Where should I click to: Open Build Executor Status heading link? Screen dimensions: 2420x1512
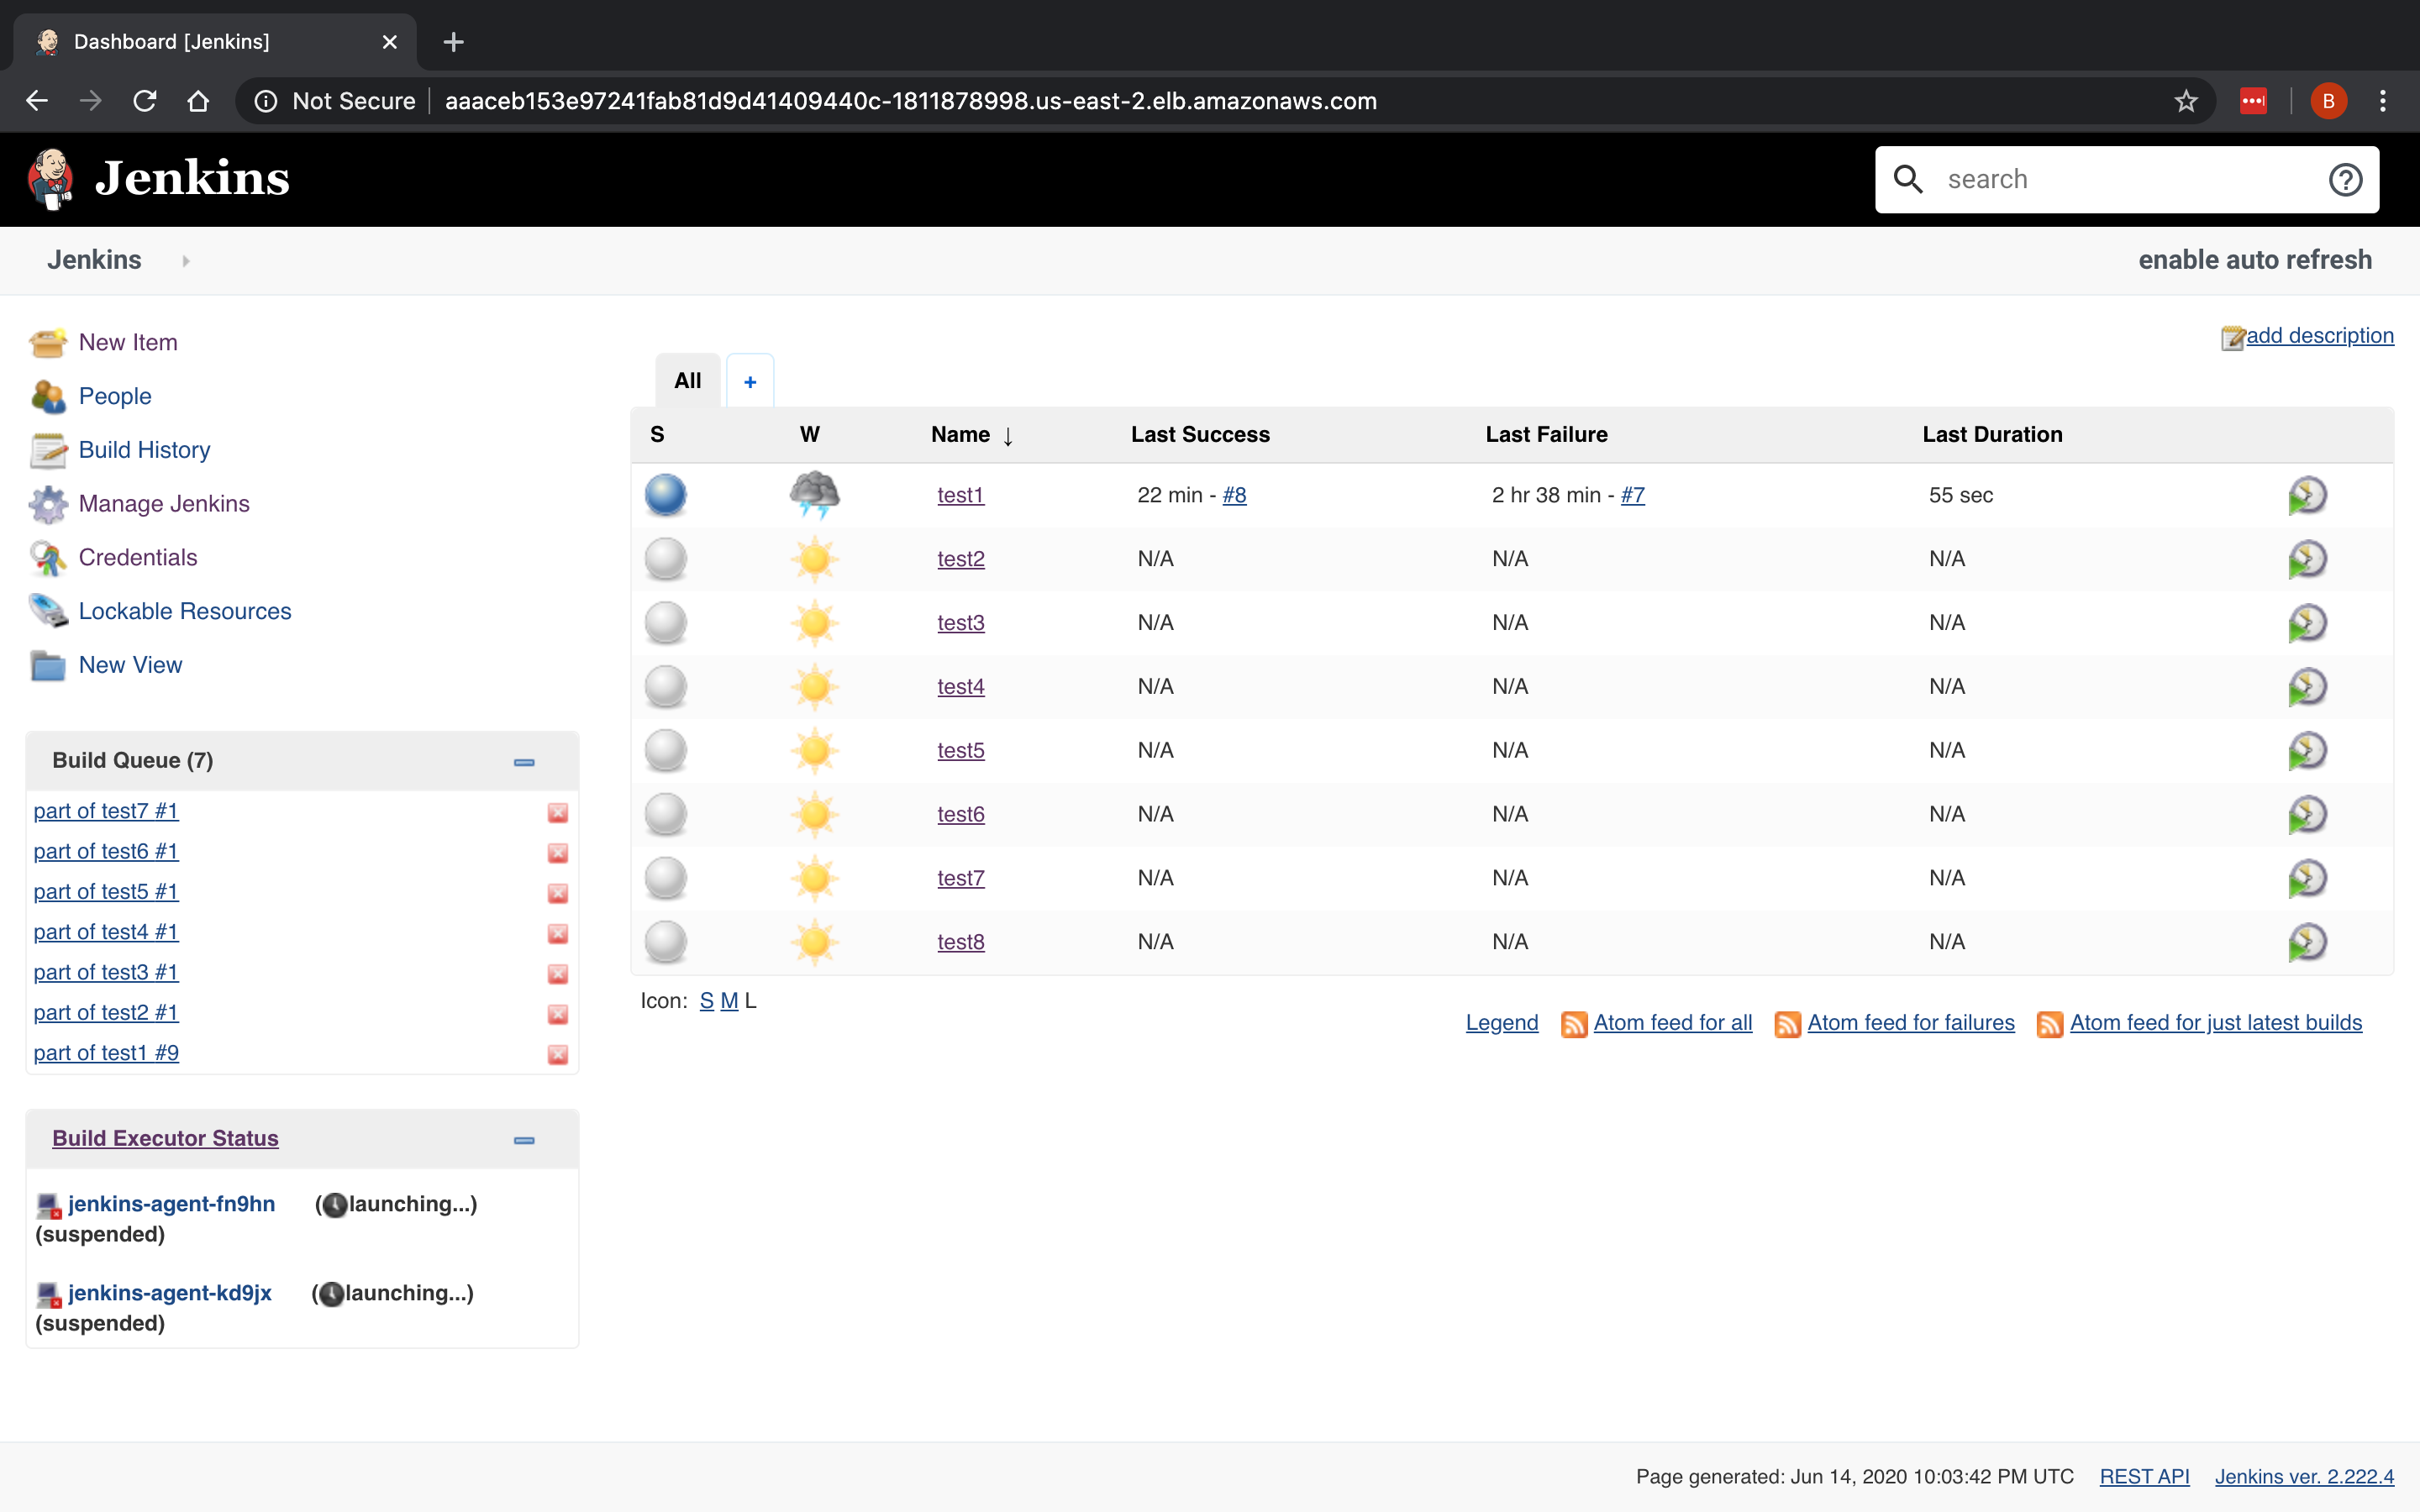pyautogui.click(x=165, y=1139)
